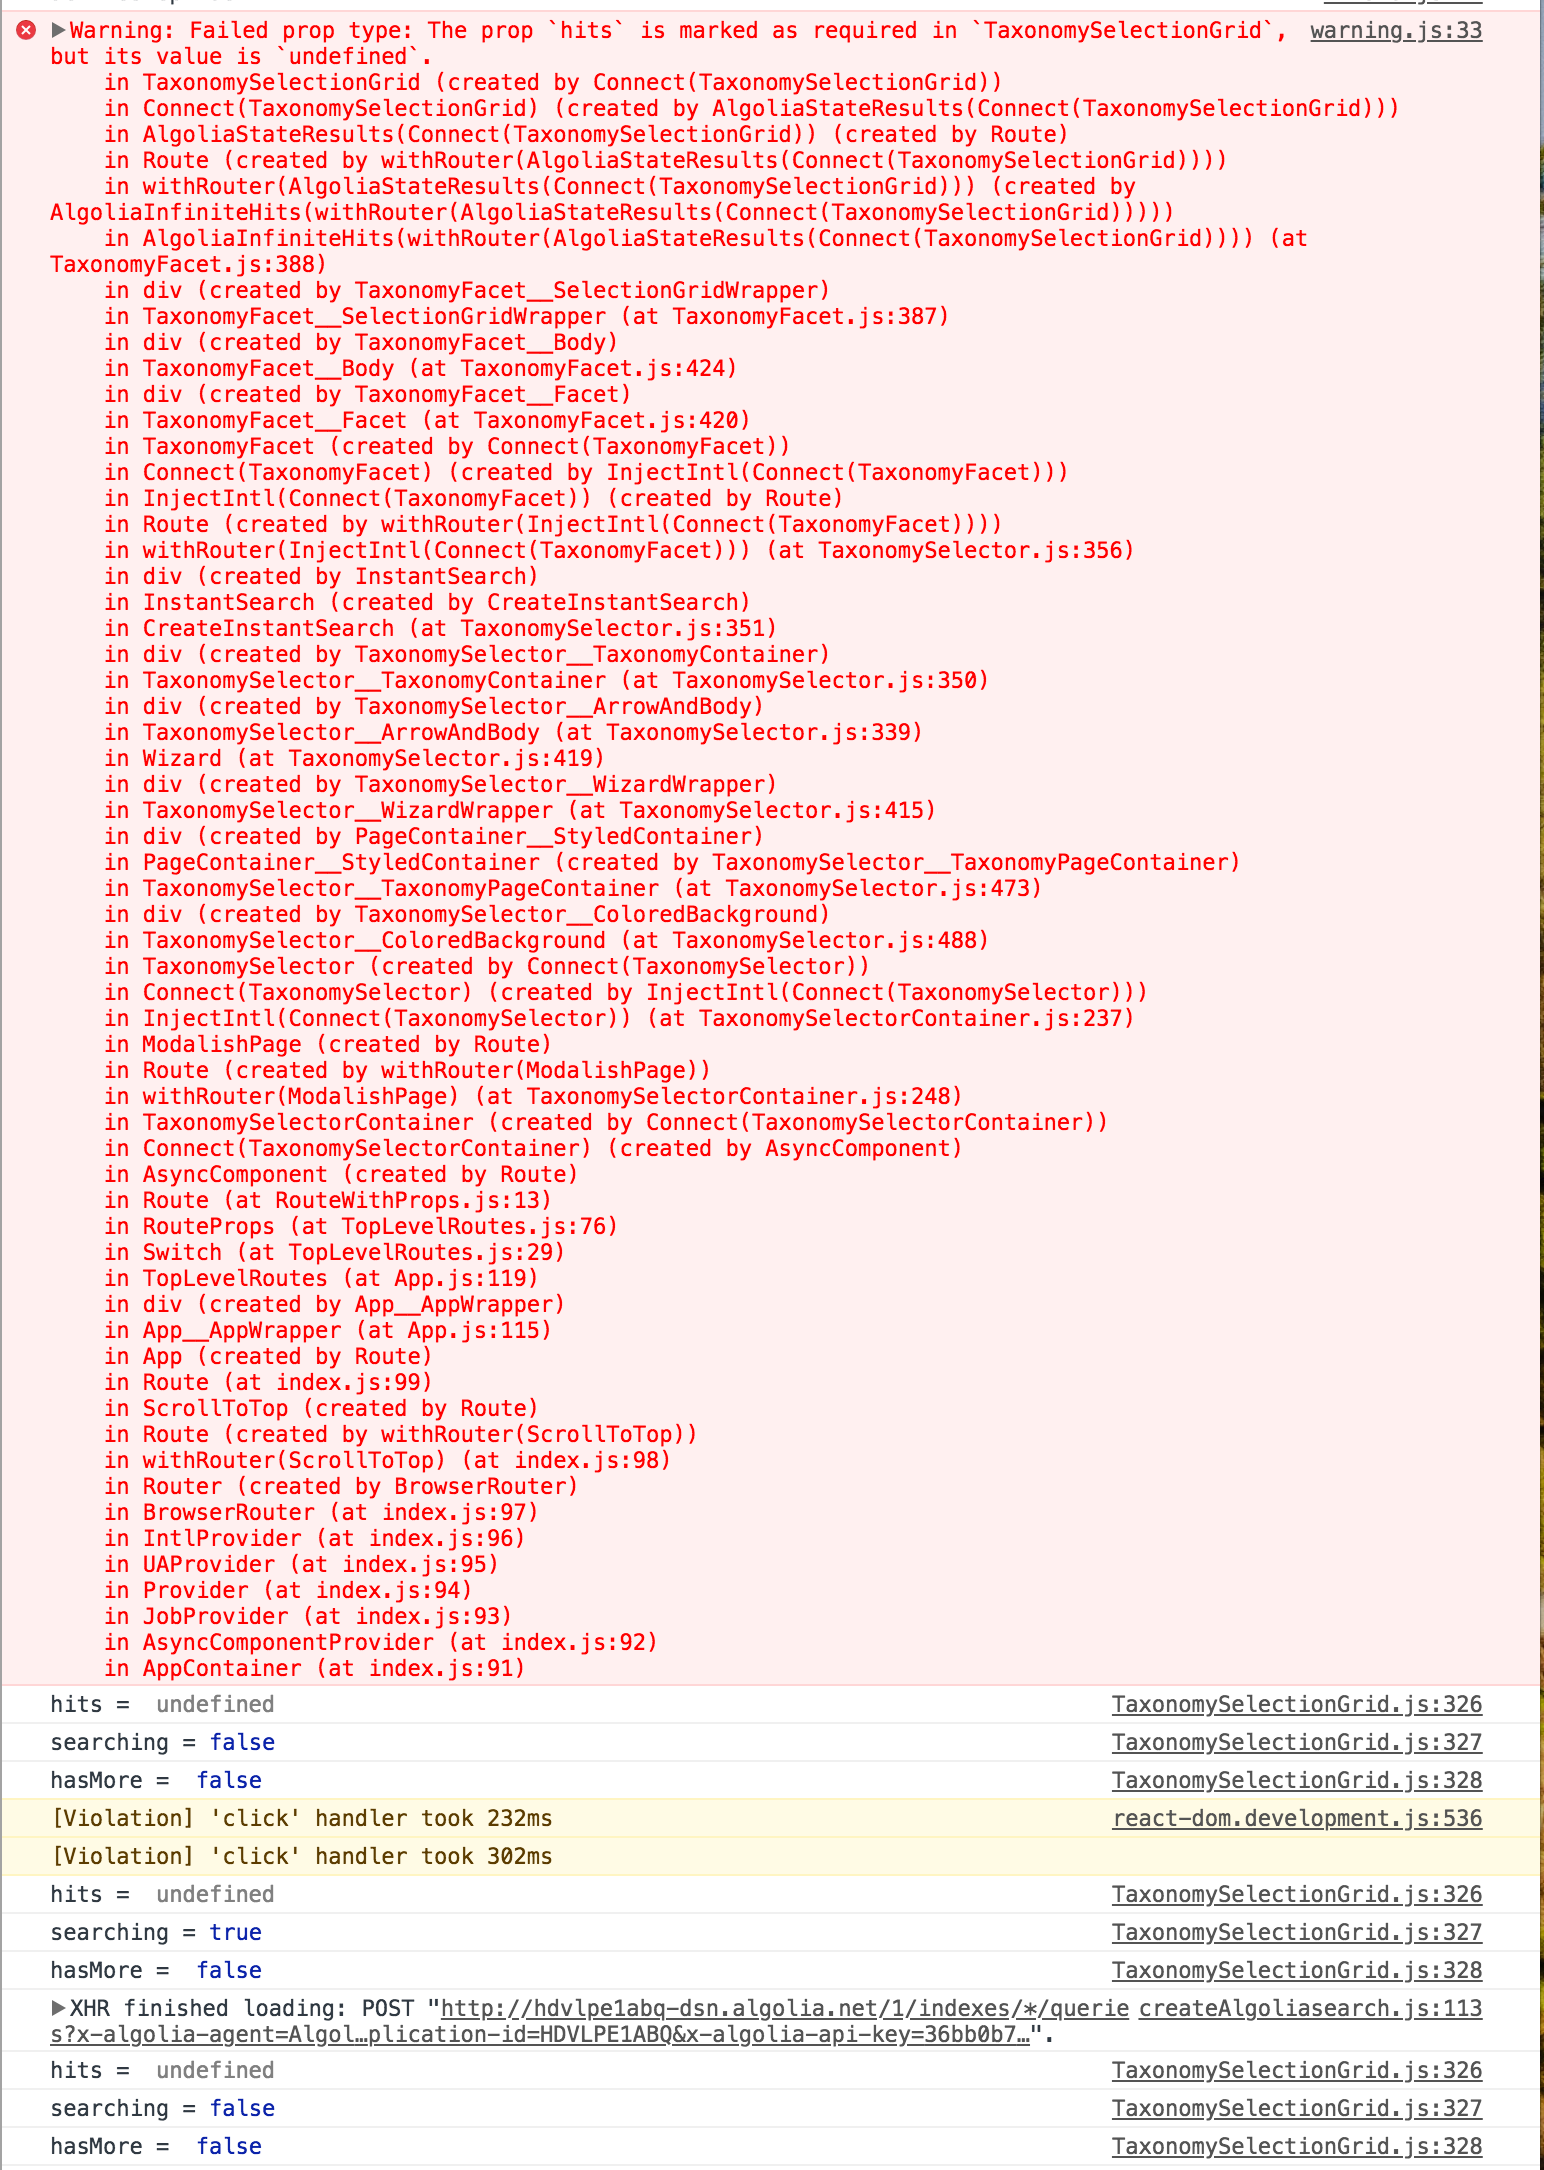Click the 'in Provider (at index.js:94)' line
Image resolution: width=1544 pixels, height=2170 pixels.
pyautogui.click(x=288, y=1590)
